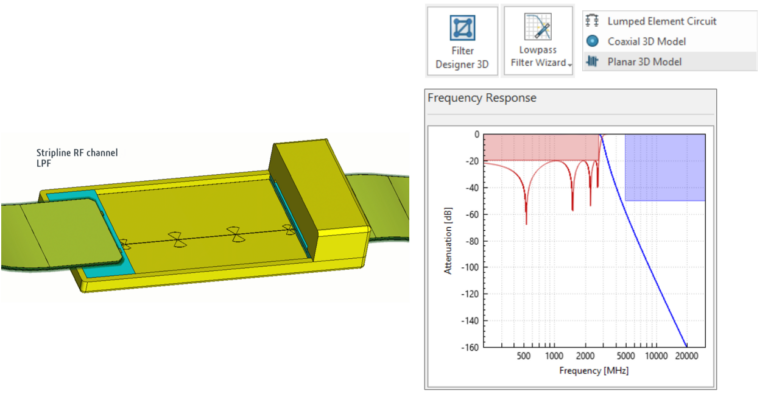Select the red passband region in plot
The height and width of the screenshot is (394, 768).
541,147
